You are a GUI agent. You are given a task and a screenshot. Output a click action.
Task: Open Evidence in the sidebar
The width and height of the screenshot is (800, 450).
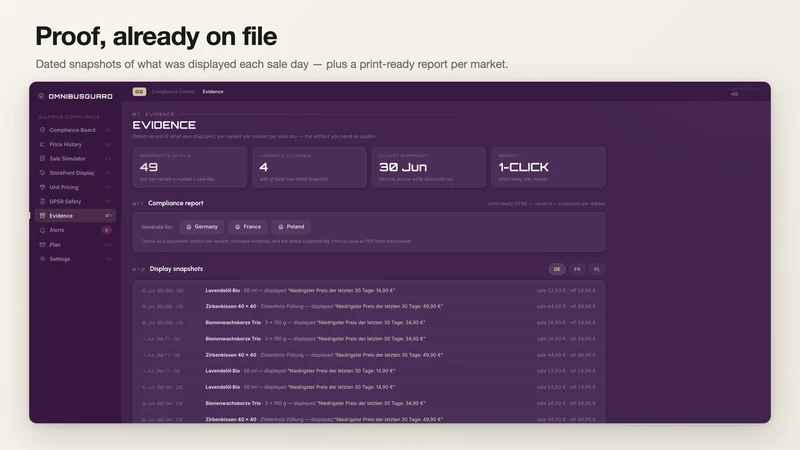click(x=76, y=216)
